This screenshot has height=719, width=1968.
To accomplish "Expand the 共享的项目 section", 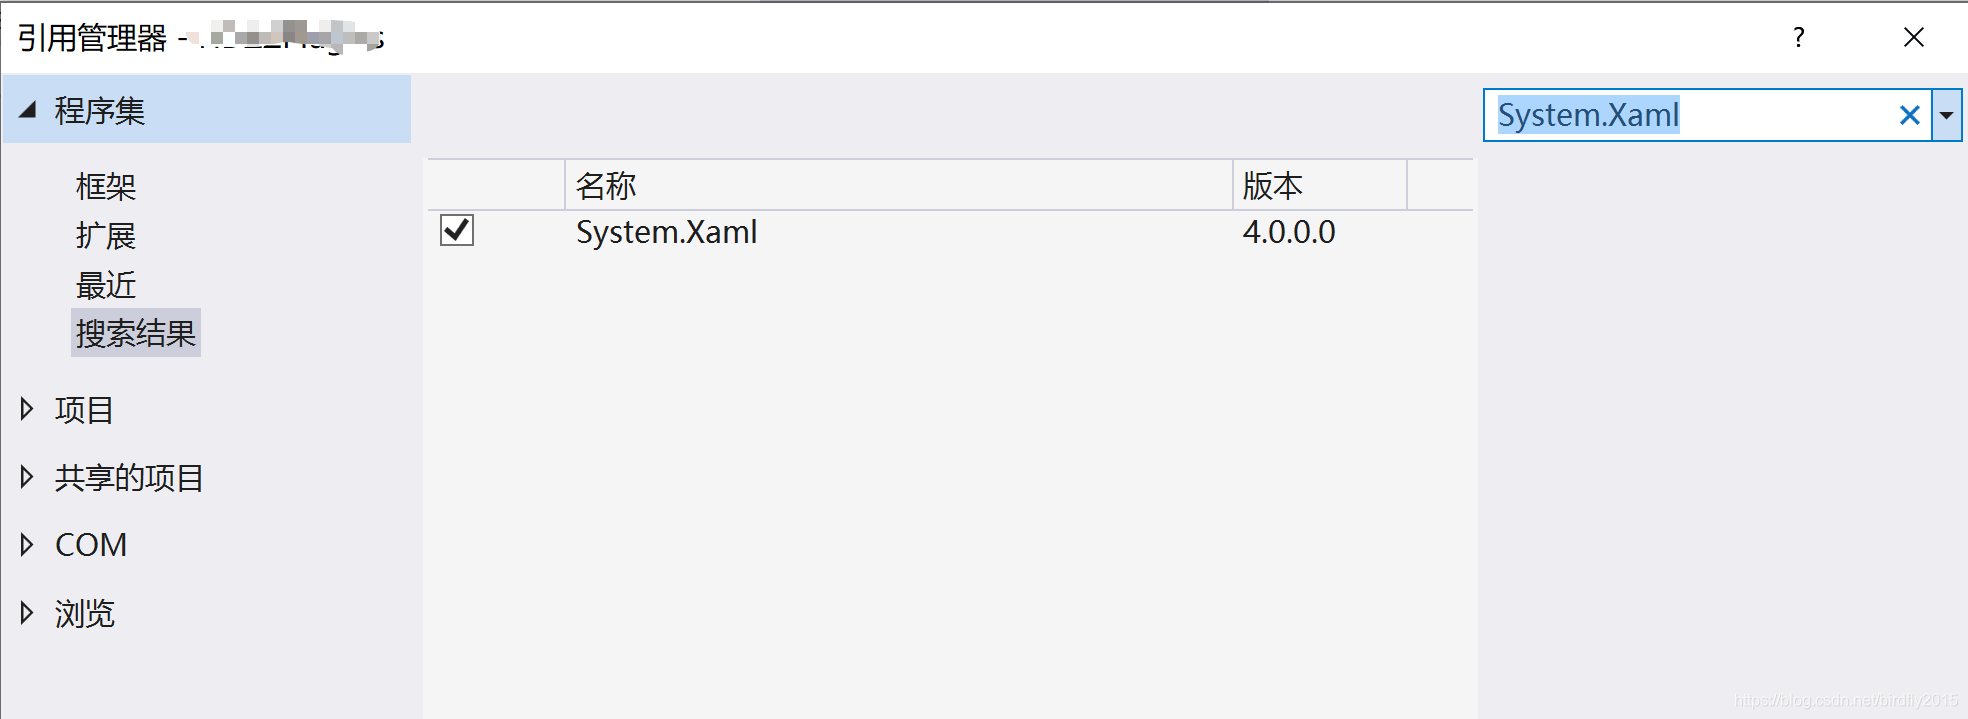I will pos(128,477).
